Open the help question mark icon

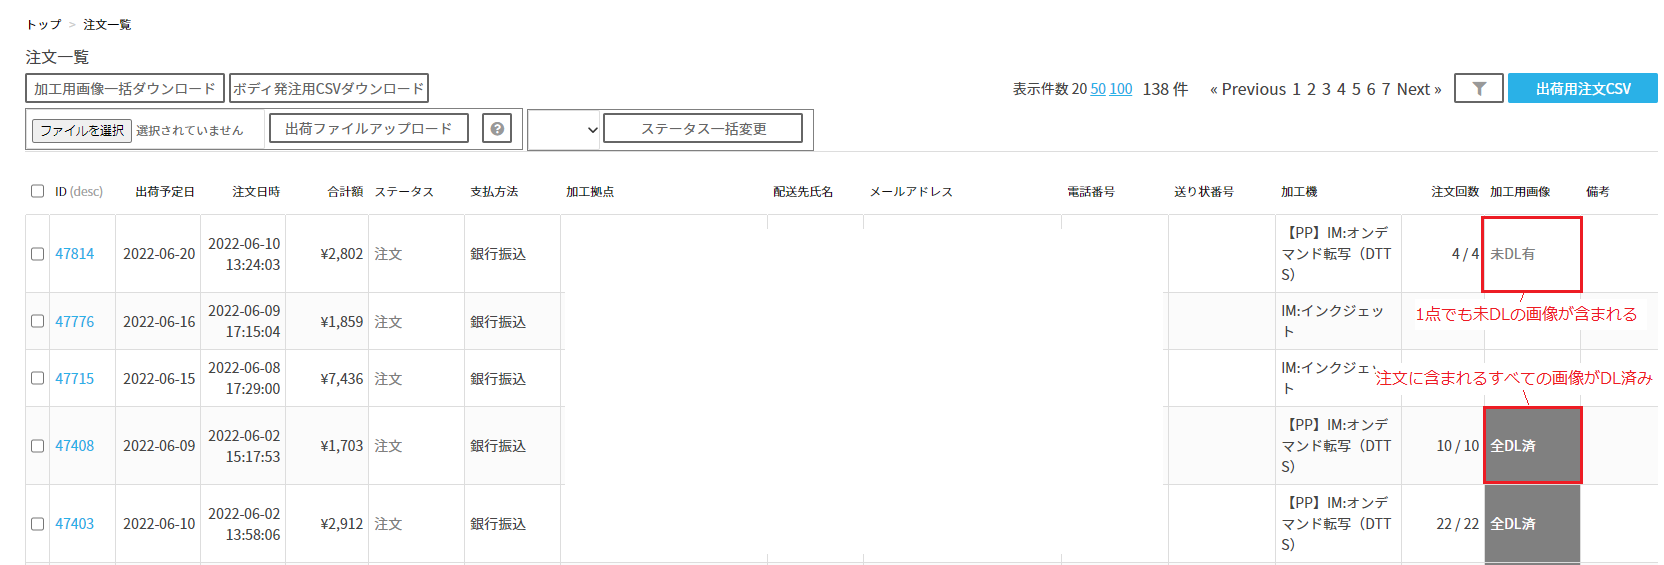497,129
